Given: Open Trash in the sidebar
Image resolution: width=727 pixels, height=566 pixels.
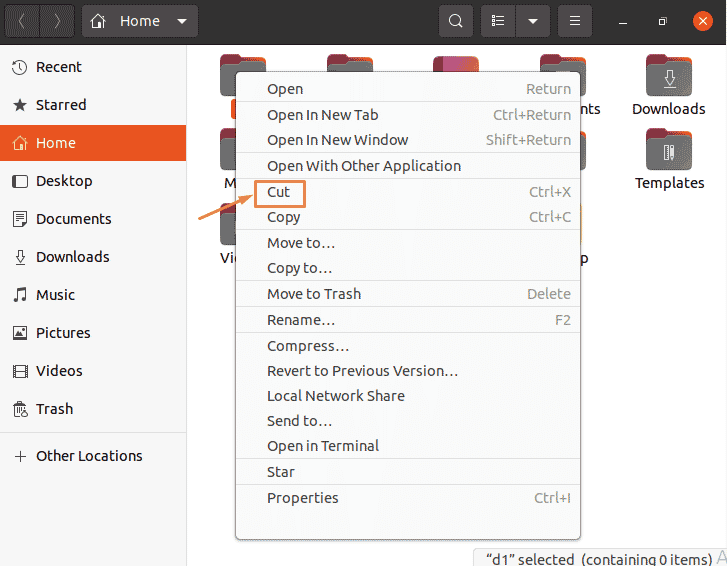Looking at the screenshot, I should (x=93, y=409).
